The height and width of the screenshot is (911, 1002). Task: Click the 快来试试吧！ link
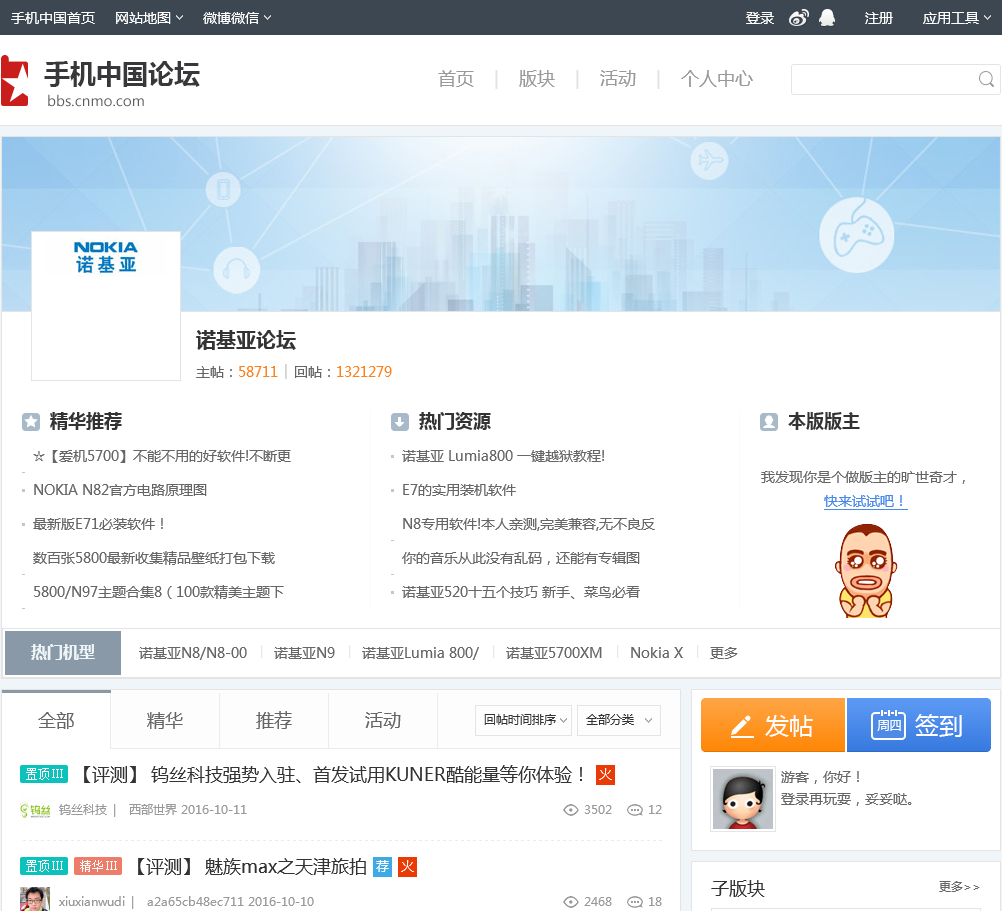[x=865, y=501]
